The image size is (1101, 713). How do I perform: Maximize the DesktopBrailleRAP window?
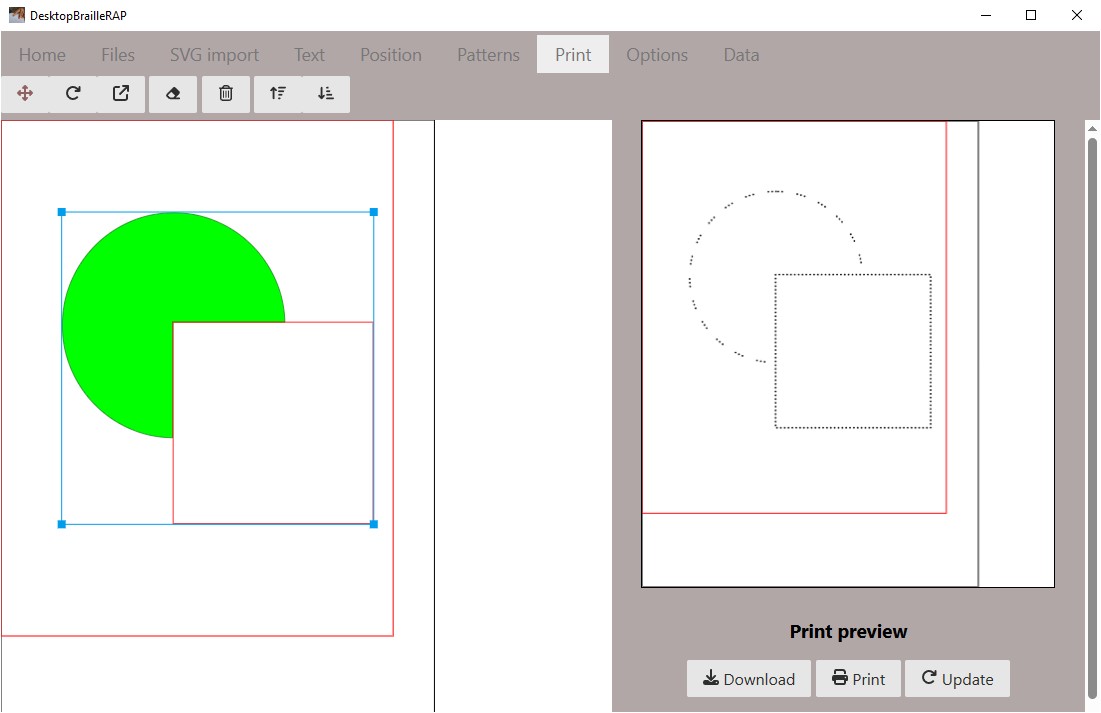[1031, 15]
